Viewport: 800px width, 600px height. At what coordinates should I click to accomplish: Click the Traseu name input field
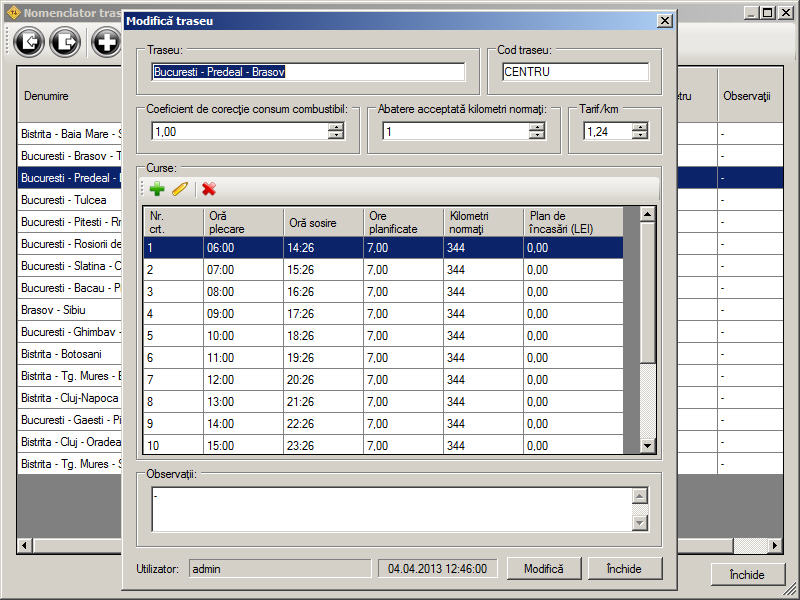point(308,72)
